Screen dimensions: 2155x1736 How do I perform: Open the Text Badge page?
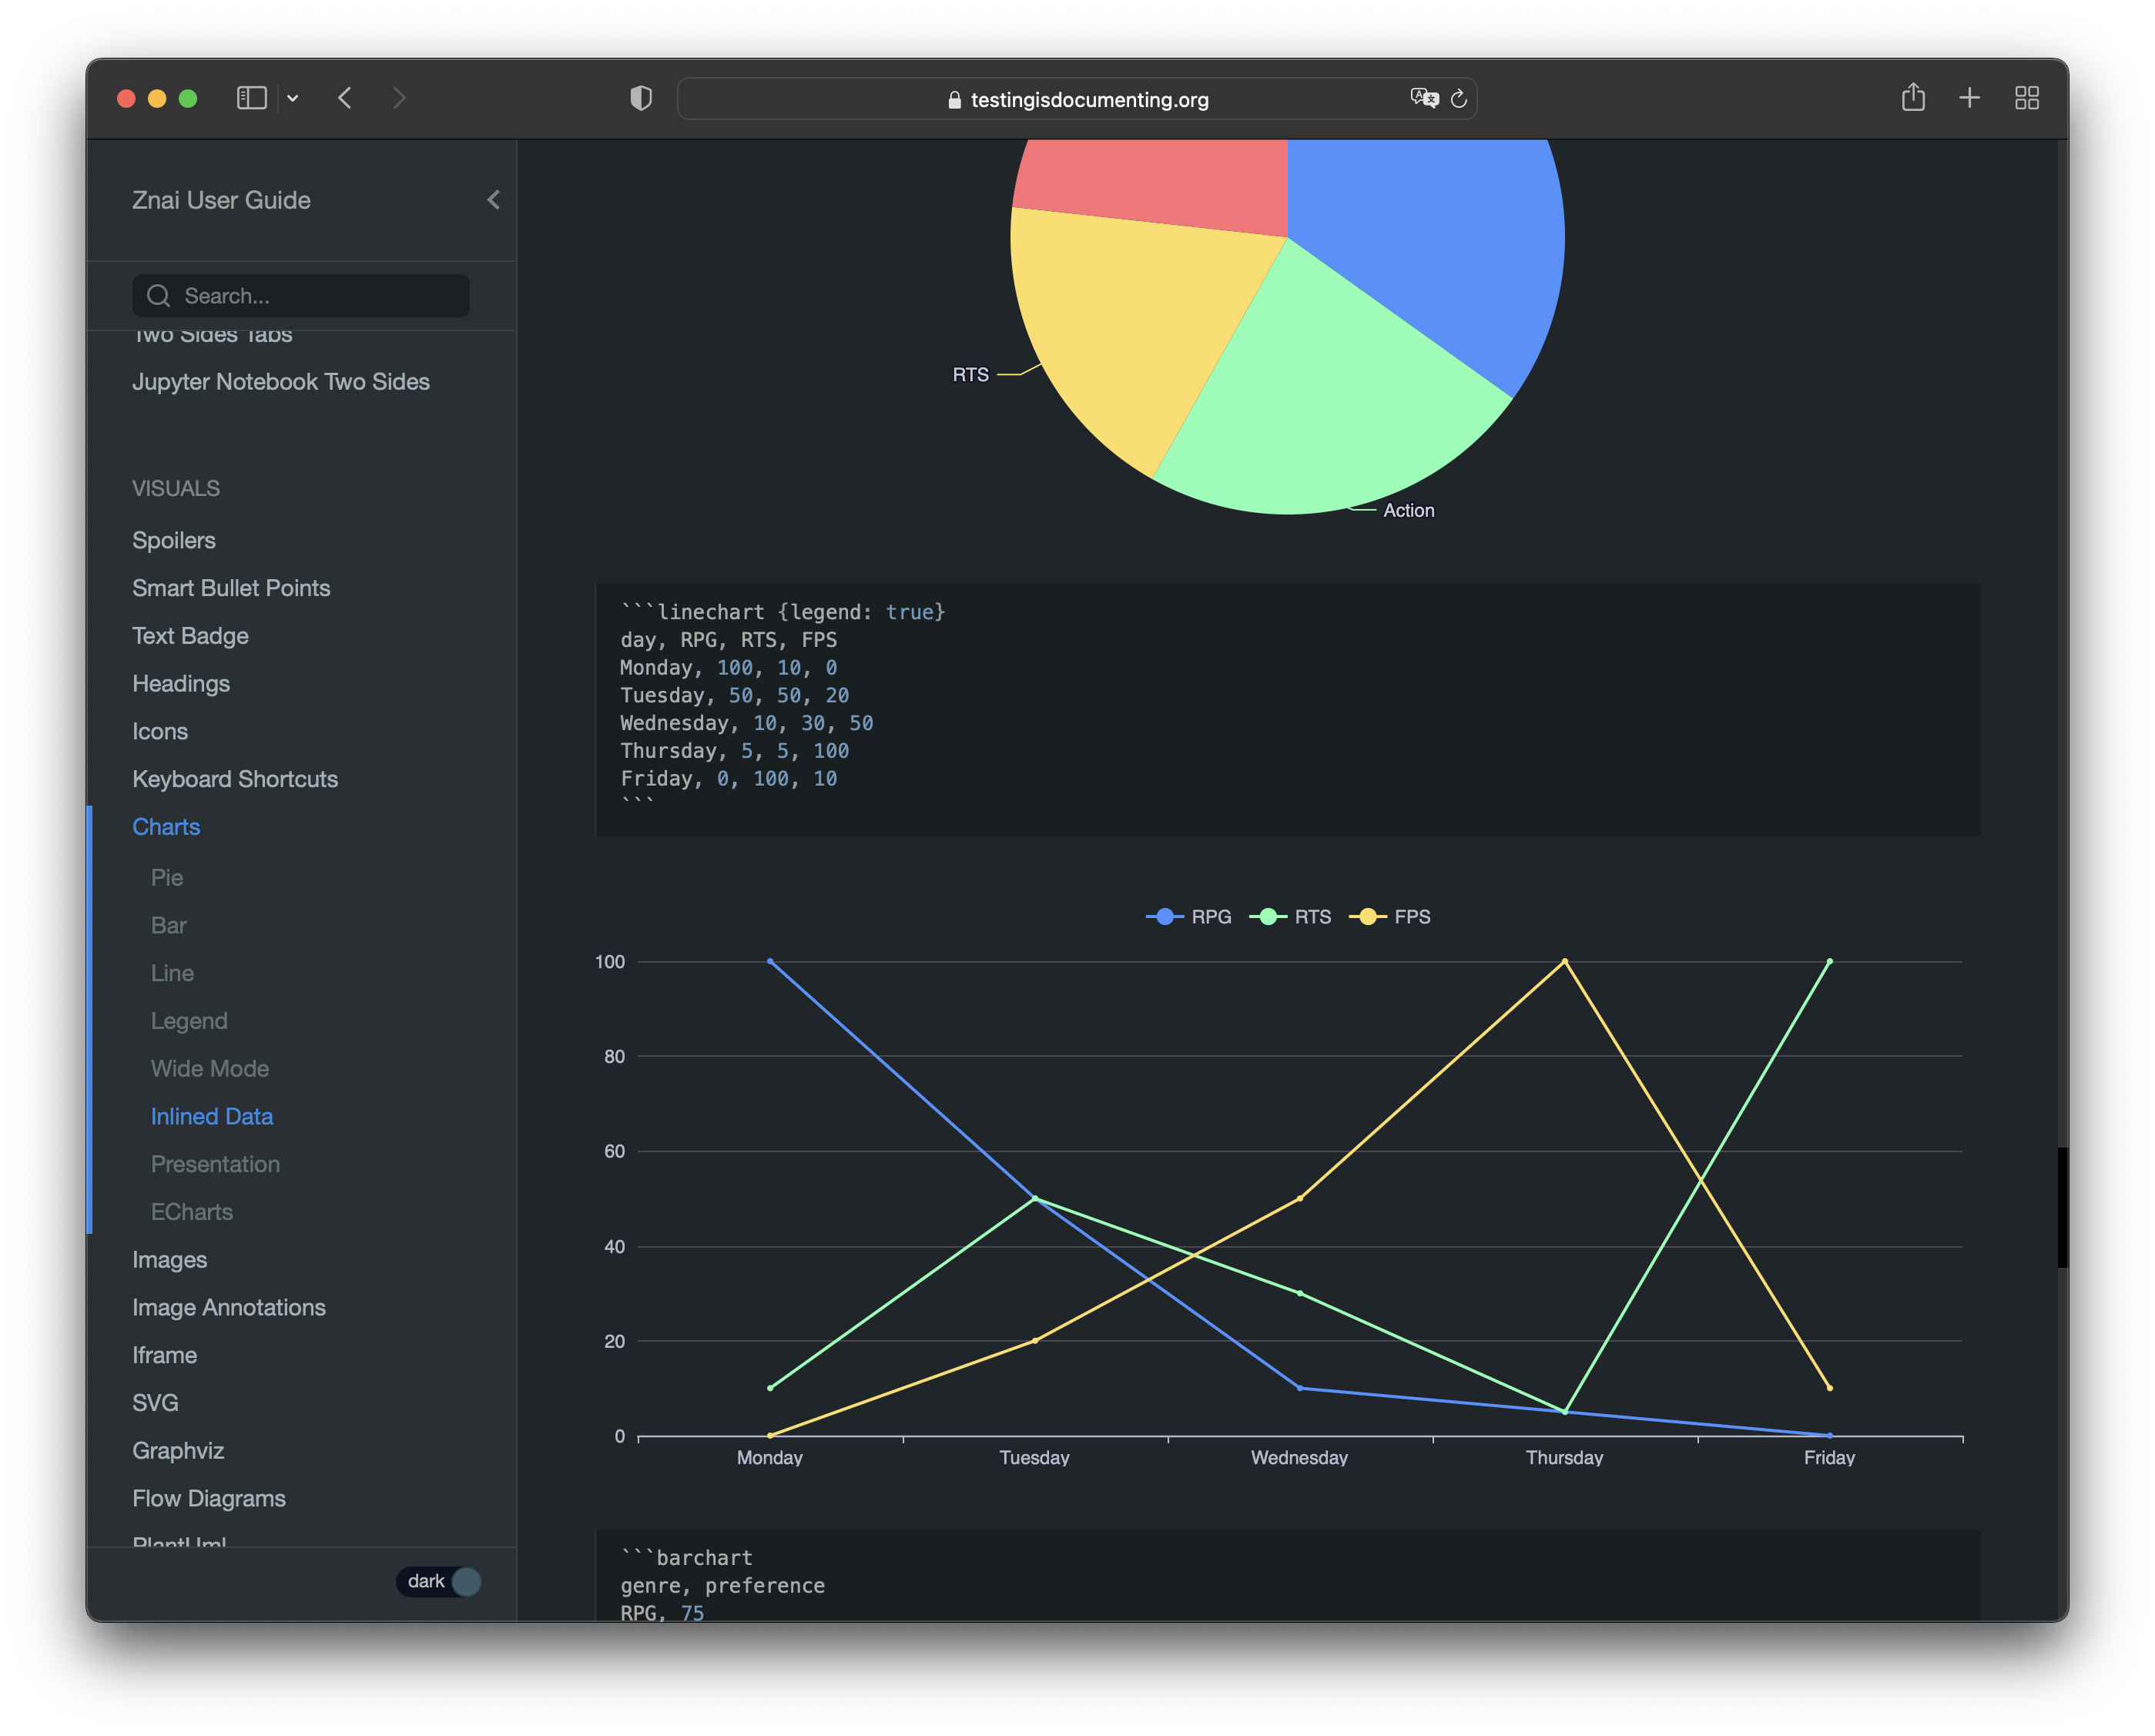coord(190,636)
